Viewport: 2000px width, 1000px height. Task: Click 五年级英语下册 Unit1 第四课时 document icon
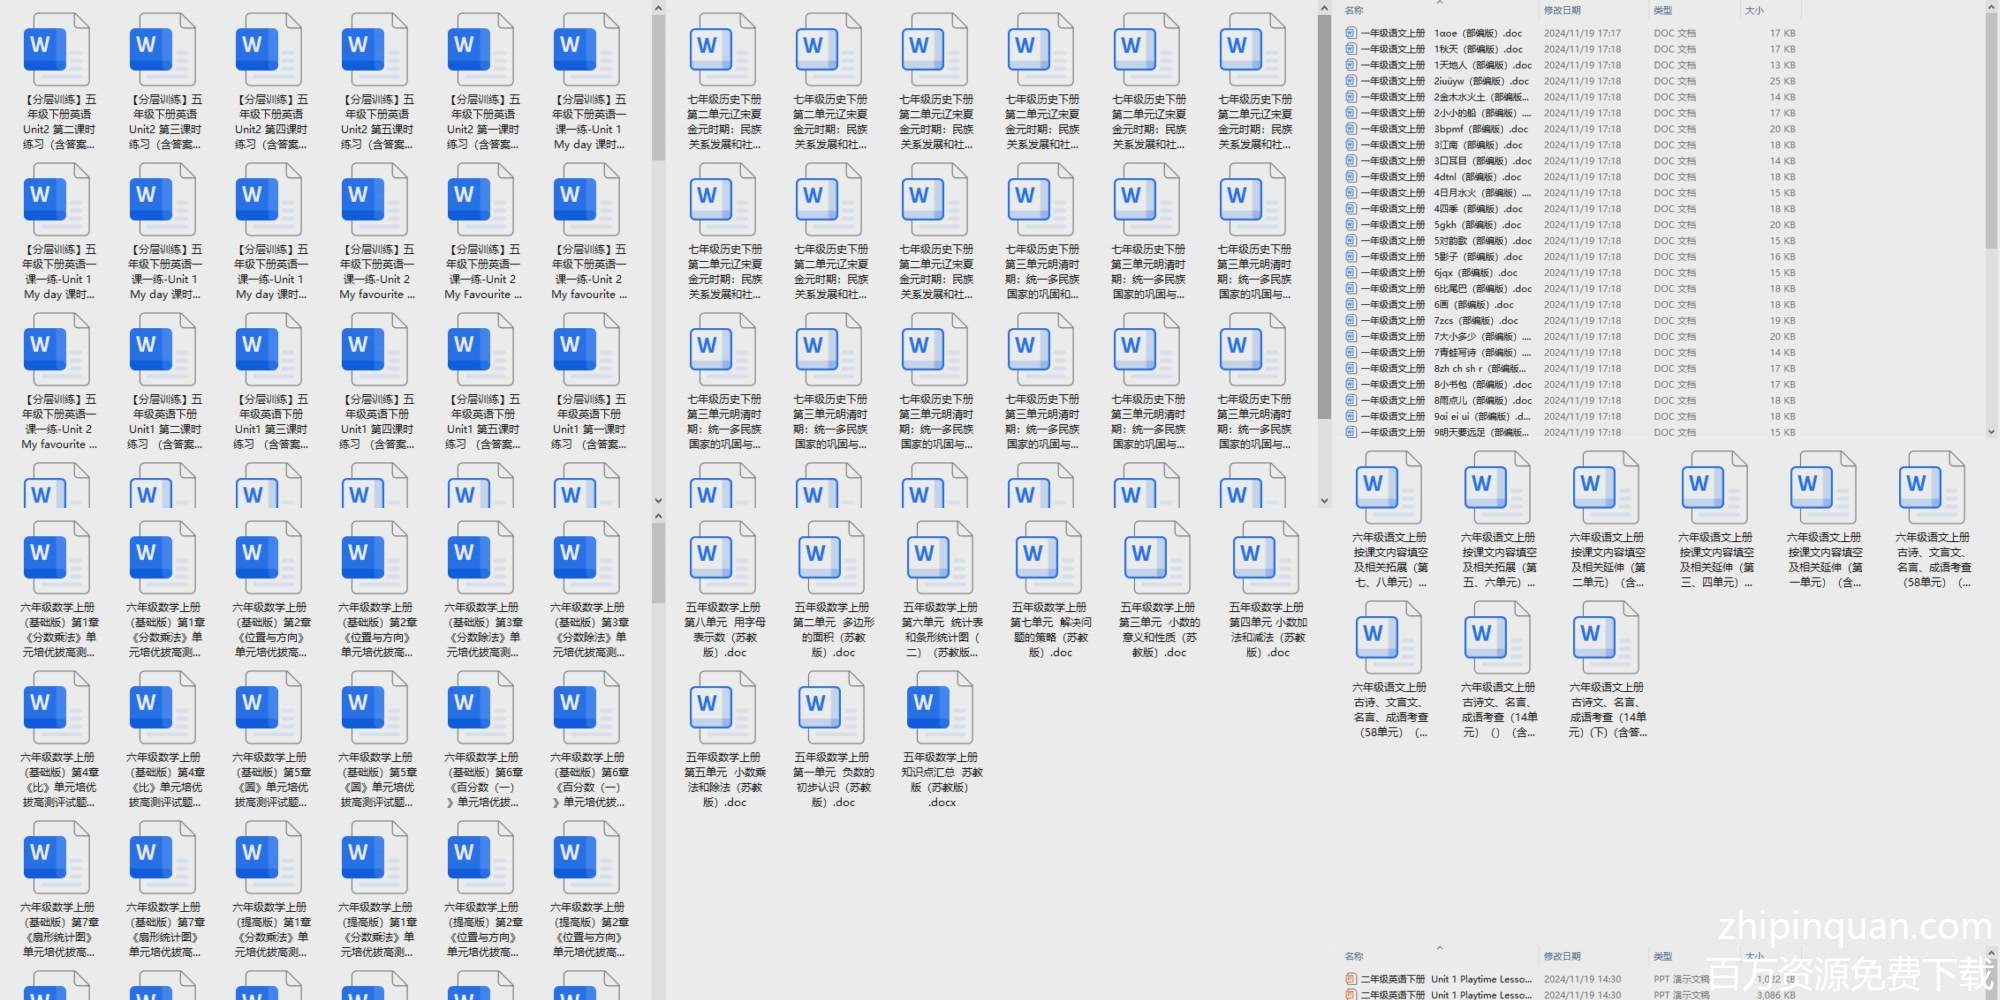[377, 350]
